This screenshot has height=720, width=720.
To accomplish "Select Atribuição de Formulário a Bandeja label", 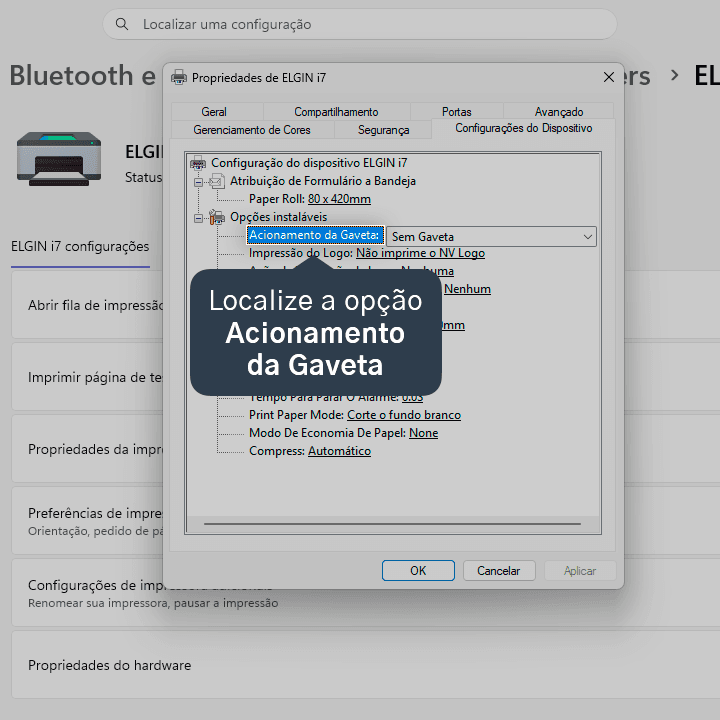I will coord(323,181).
